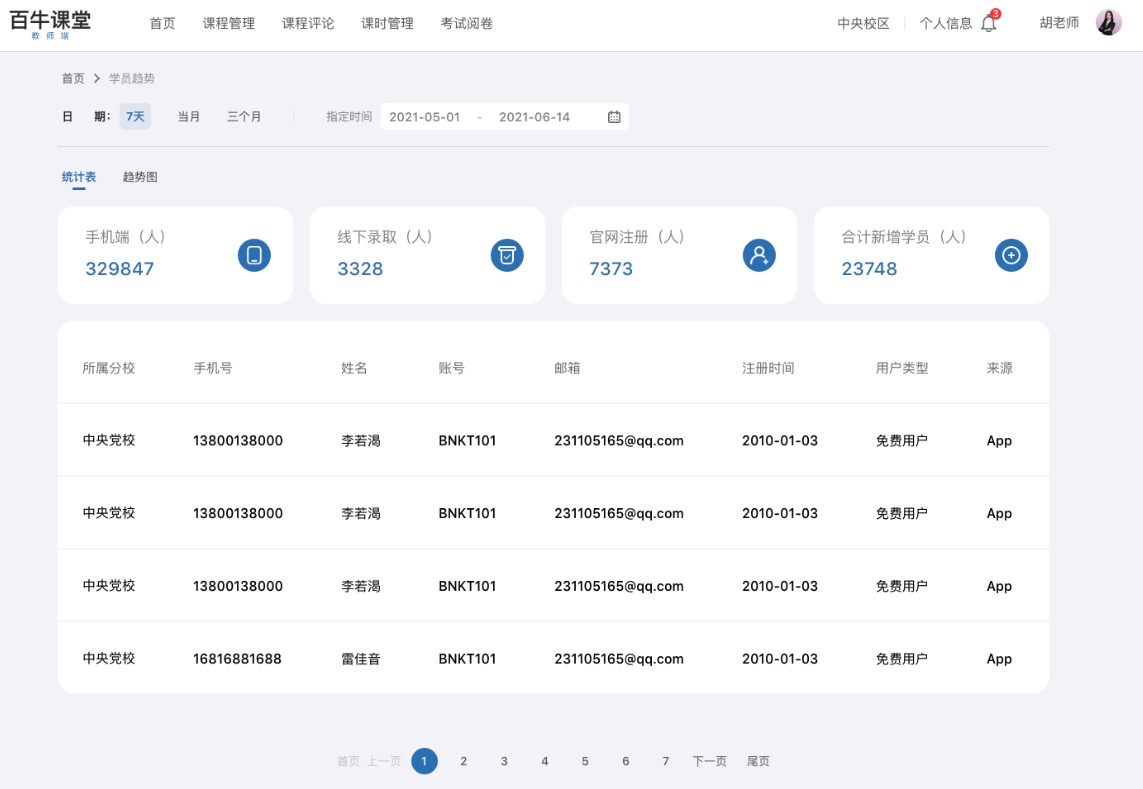Click the 邮箱 column header
The image size is (1143, 789).
[567, 368]
